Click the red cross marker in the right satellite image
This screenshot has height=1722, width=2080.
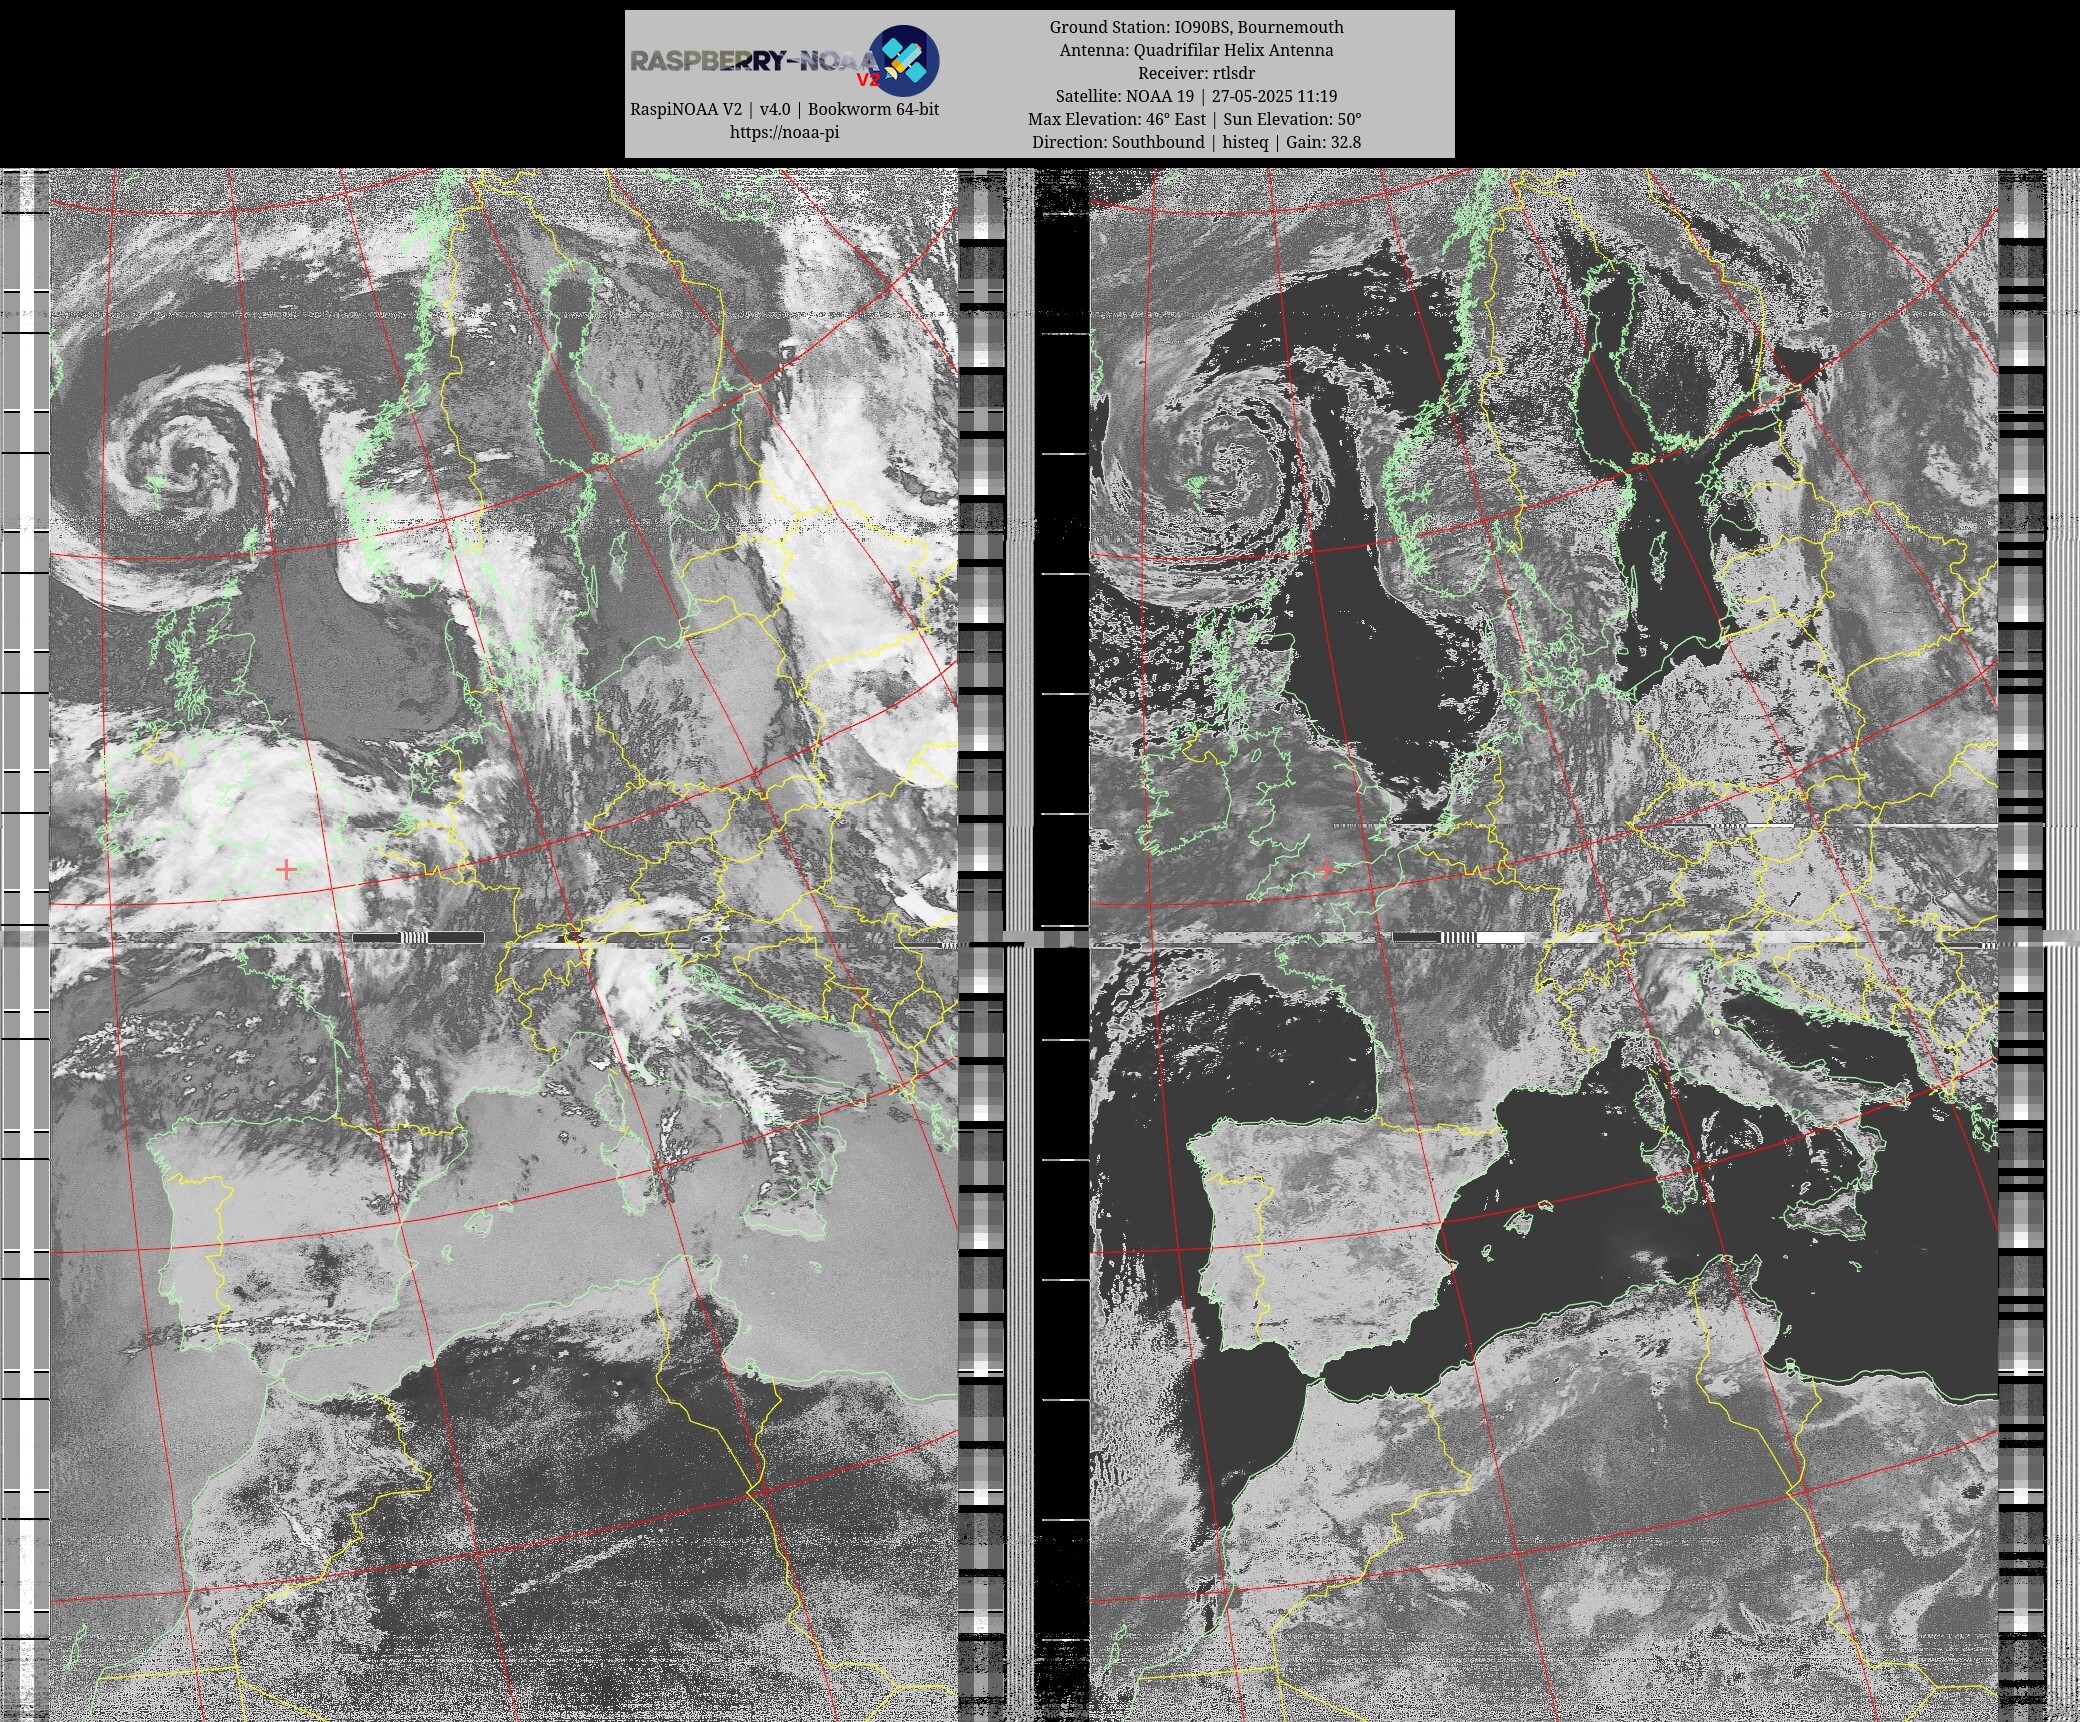pos(1326,869)
